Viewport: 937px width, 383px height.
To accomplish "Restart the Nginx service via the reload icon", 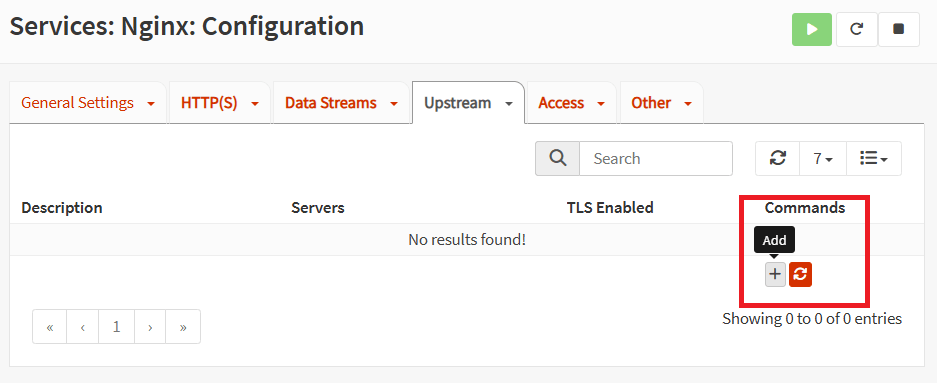I will pyautogui.click(x=856, y=29).
